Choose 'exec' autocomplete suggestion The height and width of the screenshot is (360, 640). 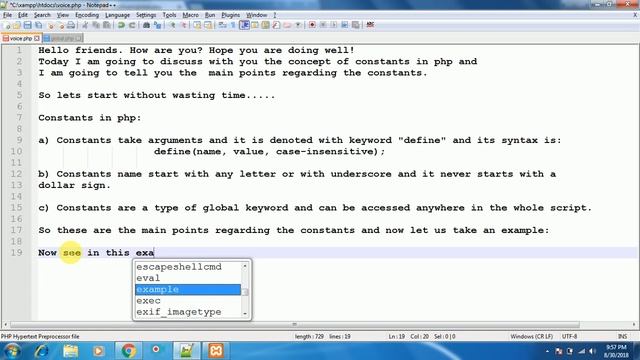[188, 301]
